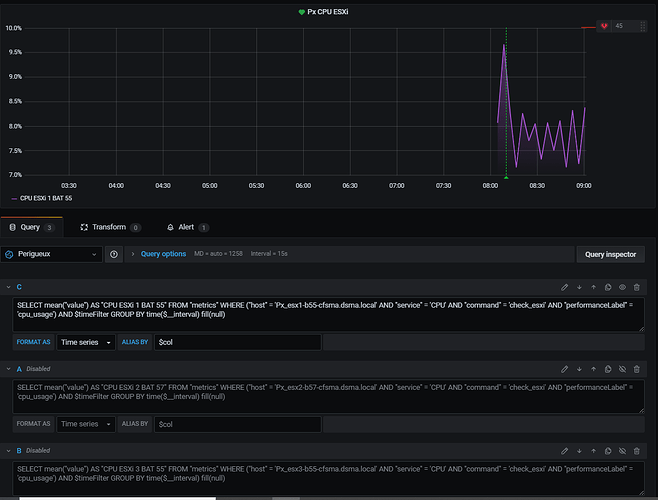Screen dimensions: 658x500
Task: Duplicate query A
Action: pyautogui.click(x=608, y=369)
